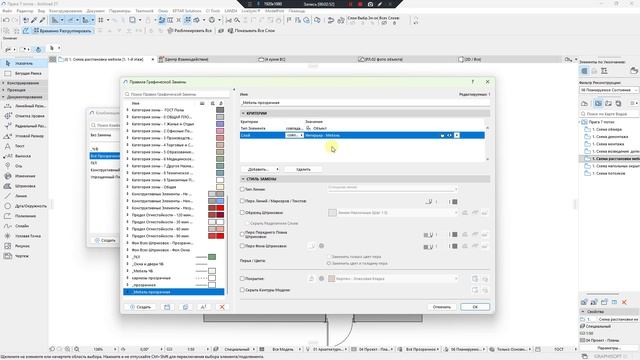
Task: Enable the Перо Фона Штриховки checkbox
Action: pyautogui.click(x=242, y=246)
